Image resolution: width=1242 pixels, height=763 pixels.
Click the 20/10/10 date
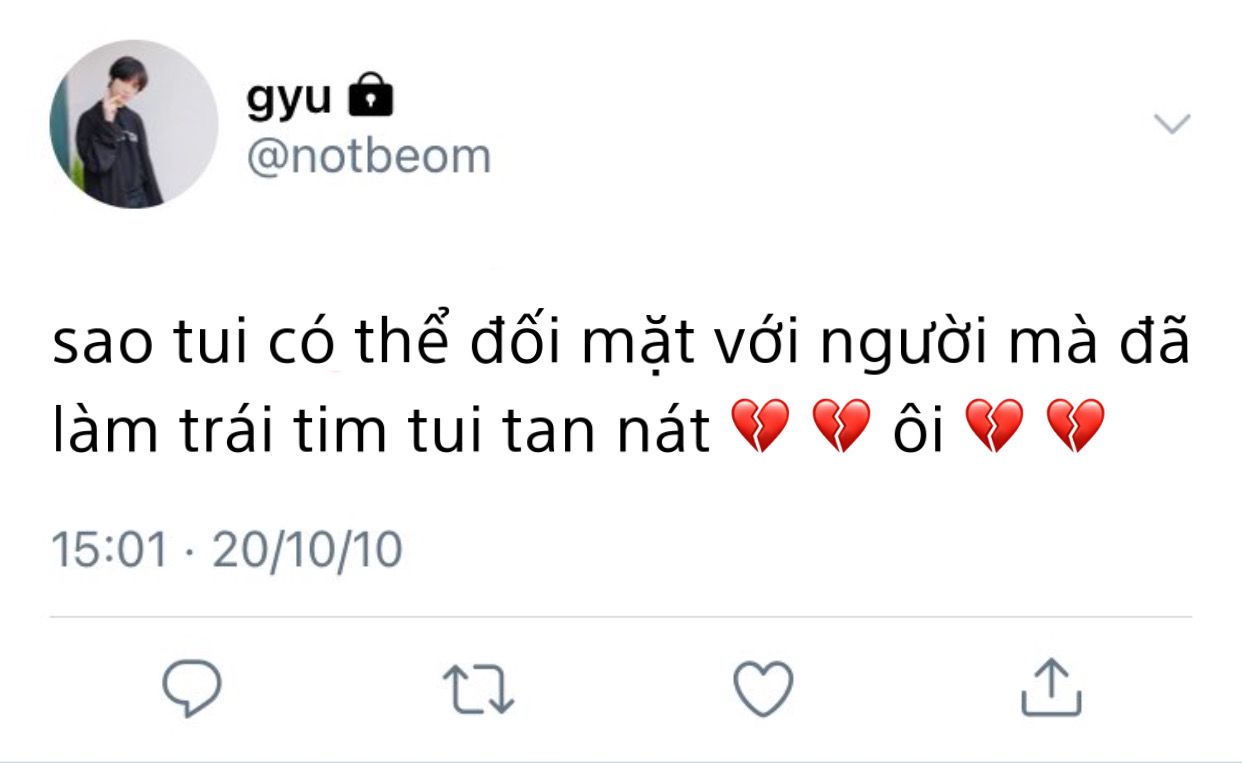307,550
